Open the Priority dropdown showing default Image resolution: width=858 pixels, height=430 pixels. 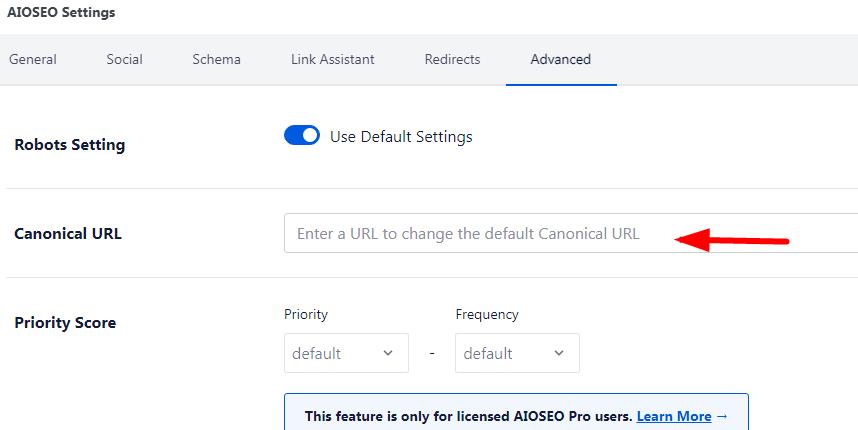(x=346, y=353)
